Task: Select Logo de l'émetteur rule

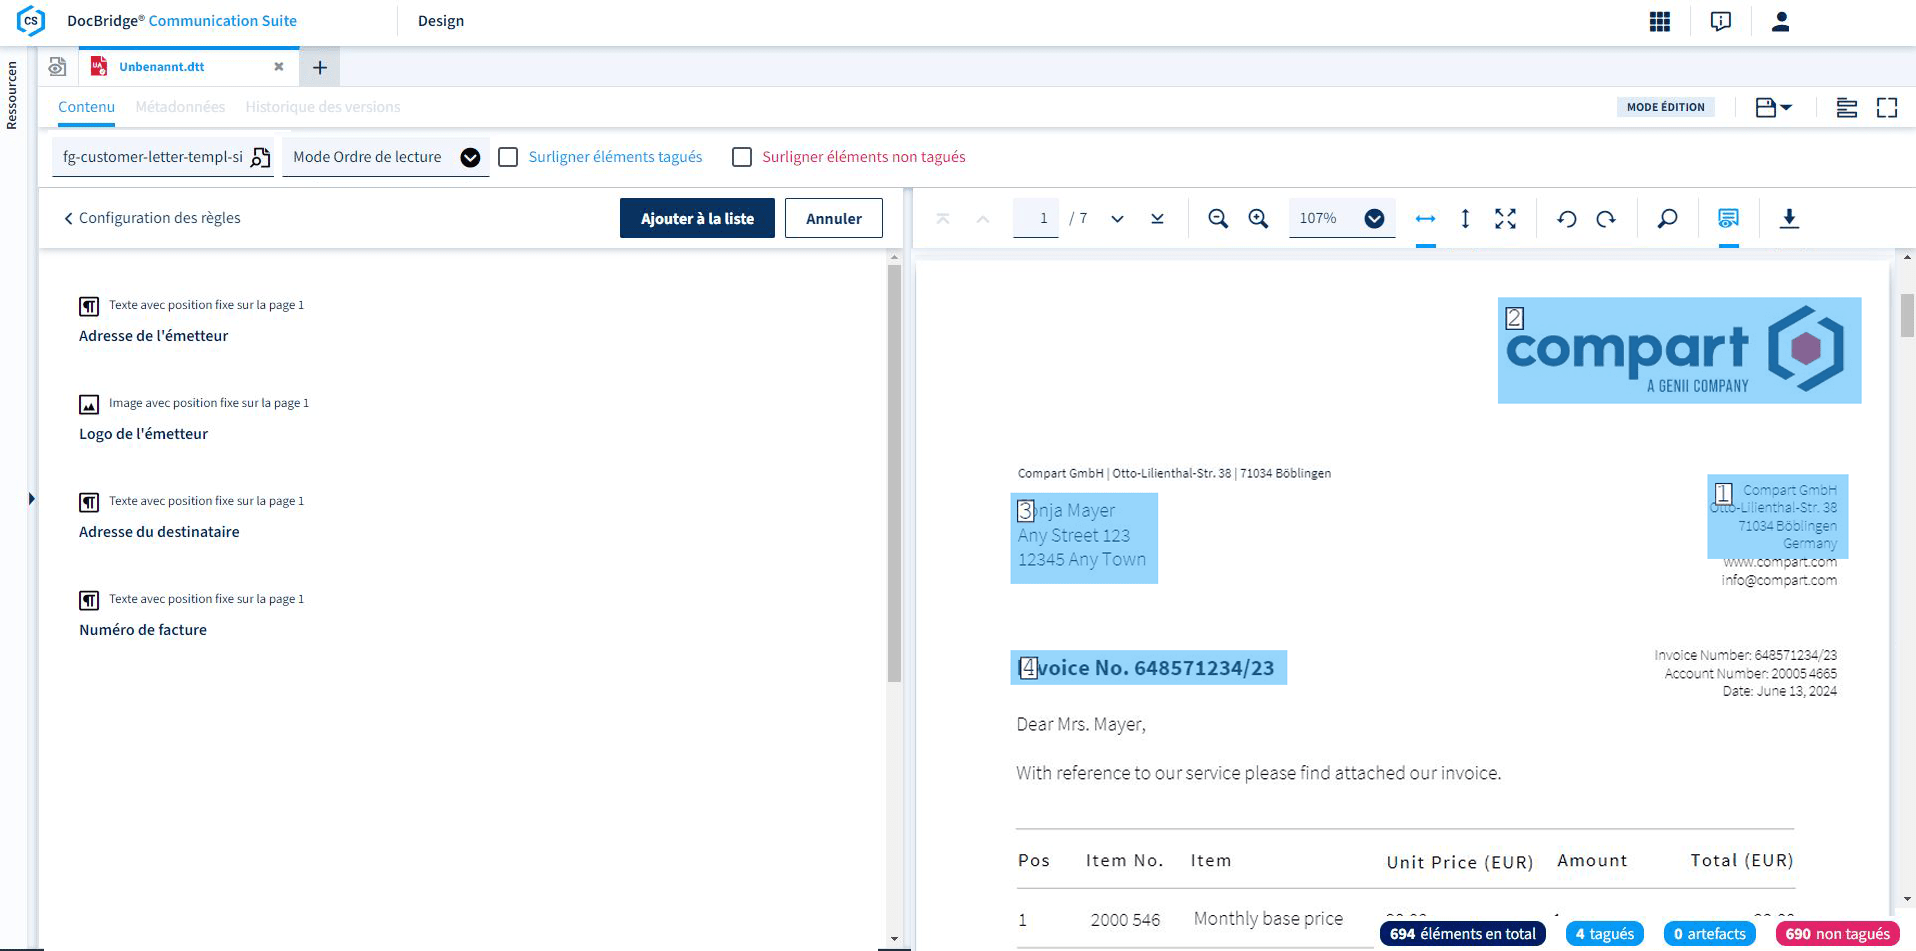Action: click(x=143, y=434)
